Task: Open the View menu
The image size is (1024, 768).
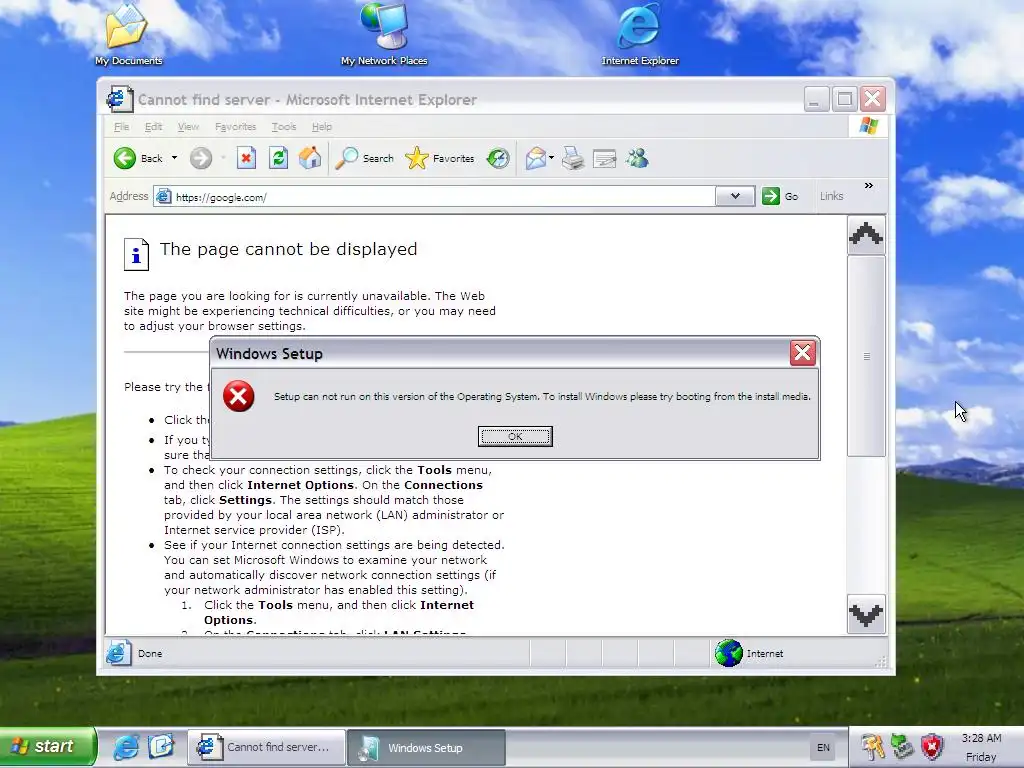Action: click(188, 127)
